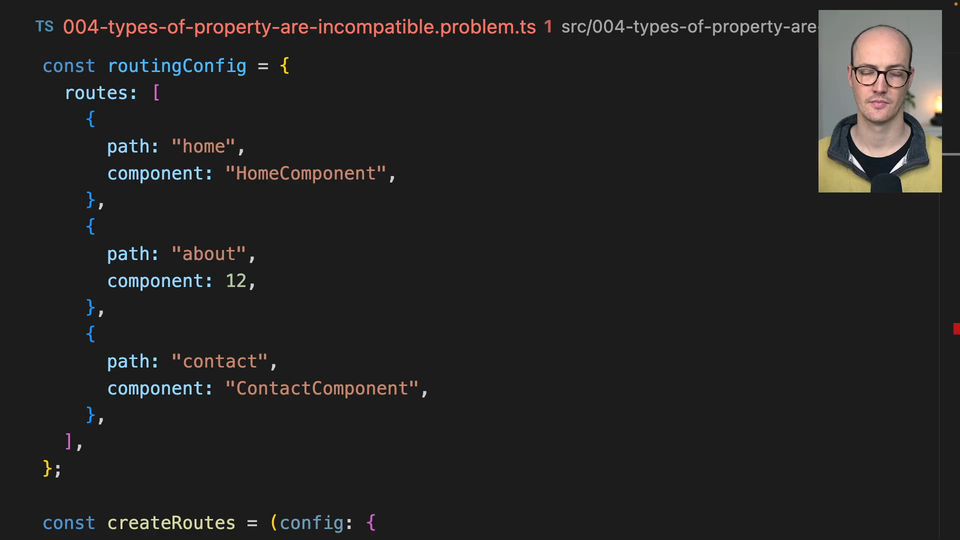Click the "contact" path string
Screen dimensions: 960x540
point(219,361)
